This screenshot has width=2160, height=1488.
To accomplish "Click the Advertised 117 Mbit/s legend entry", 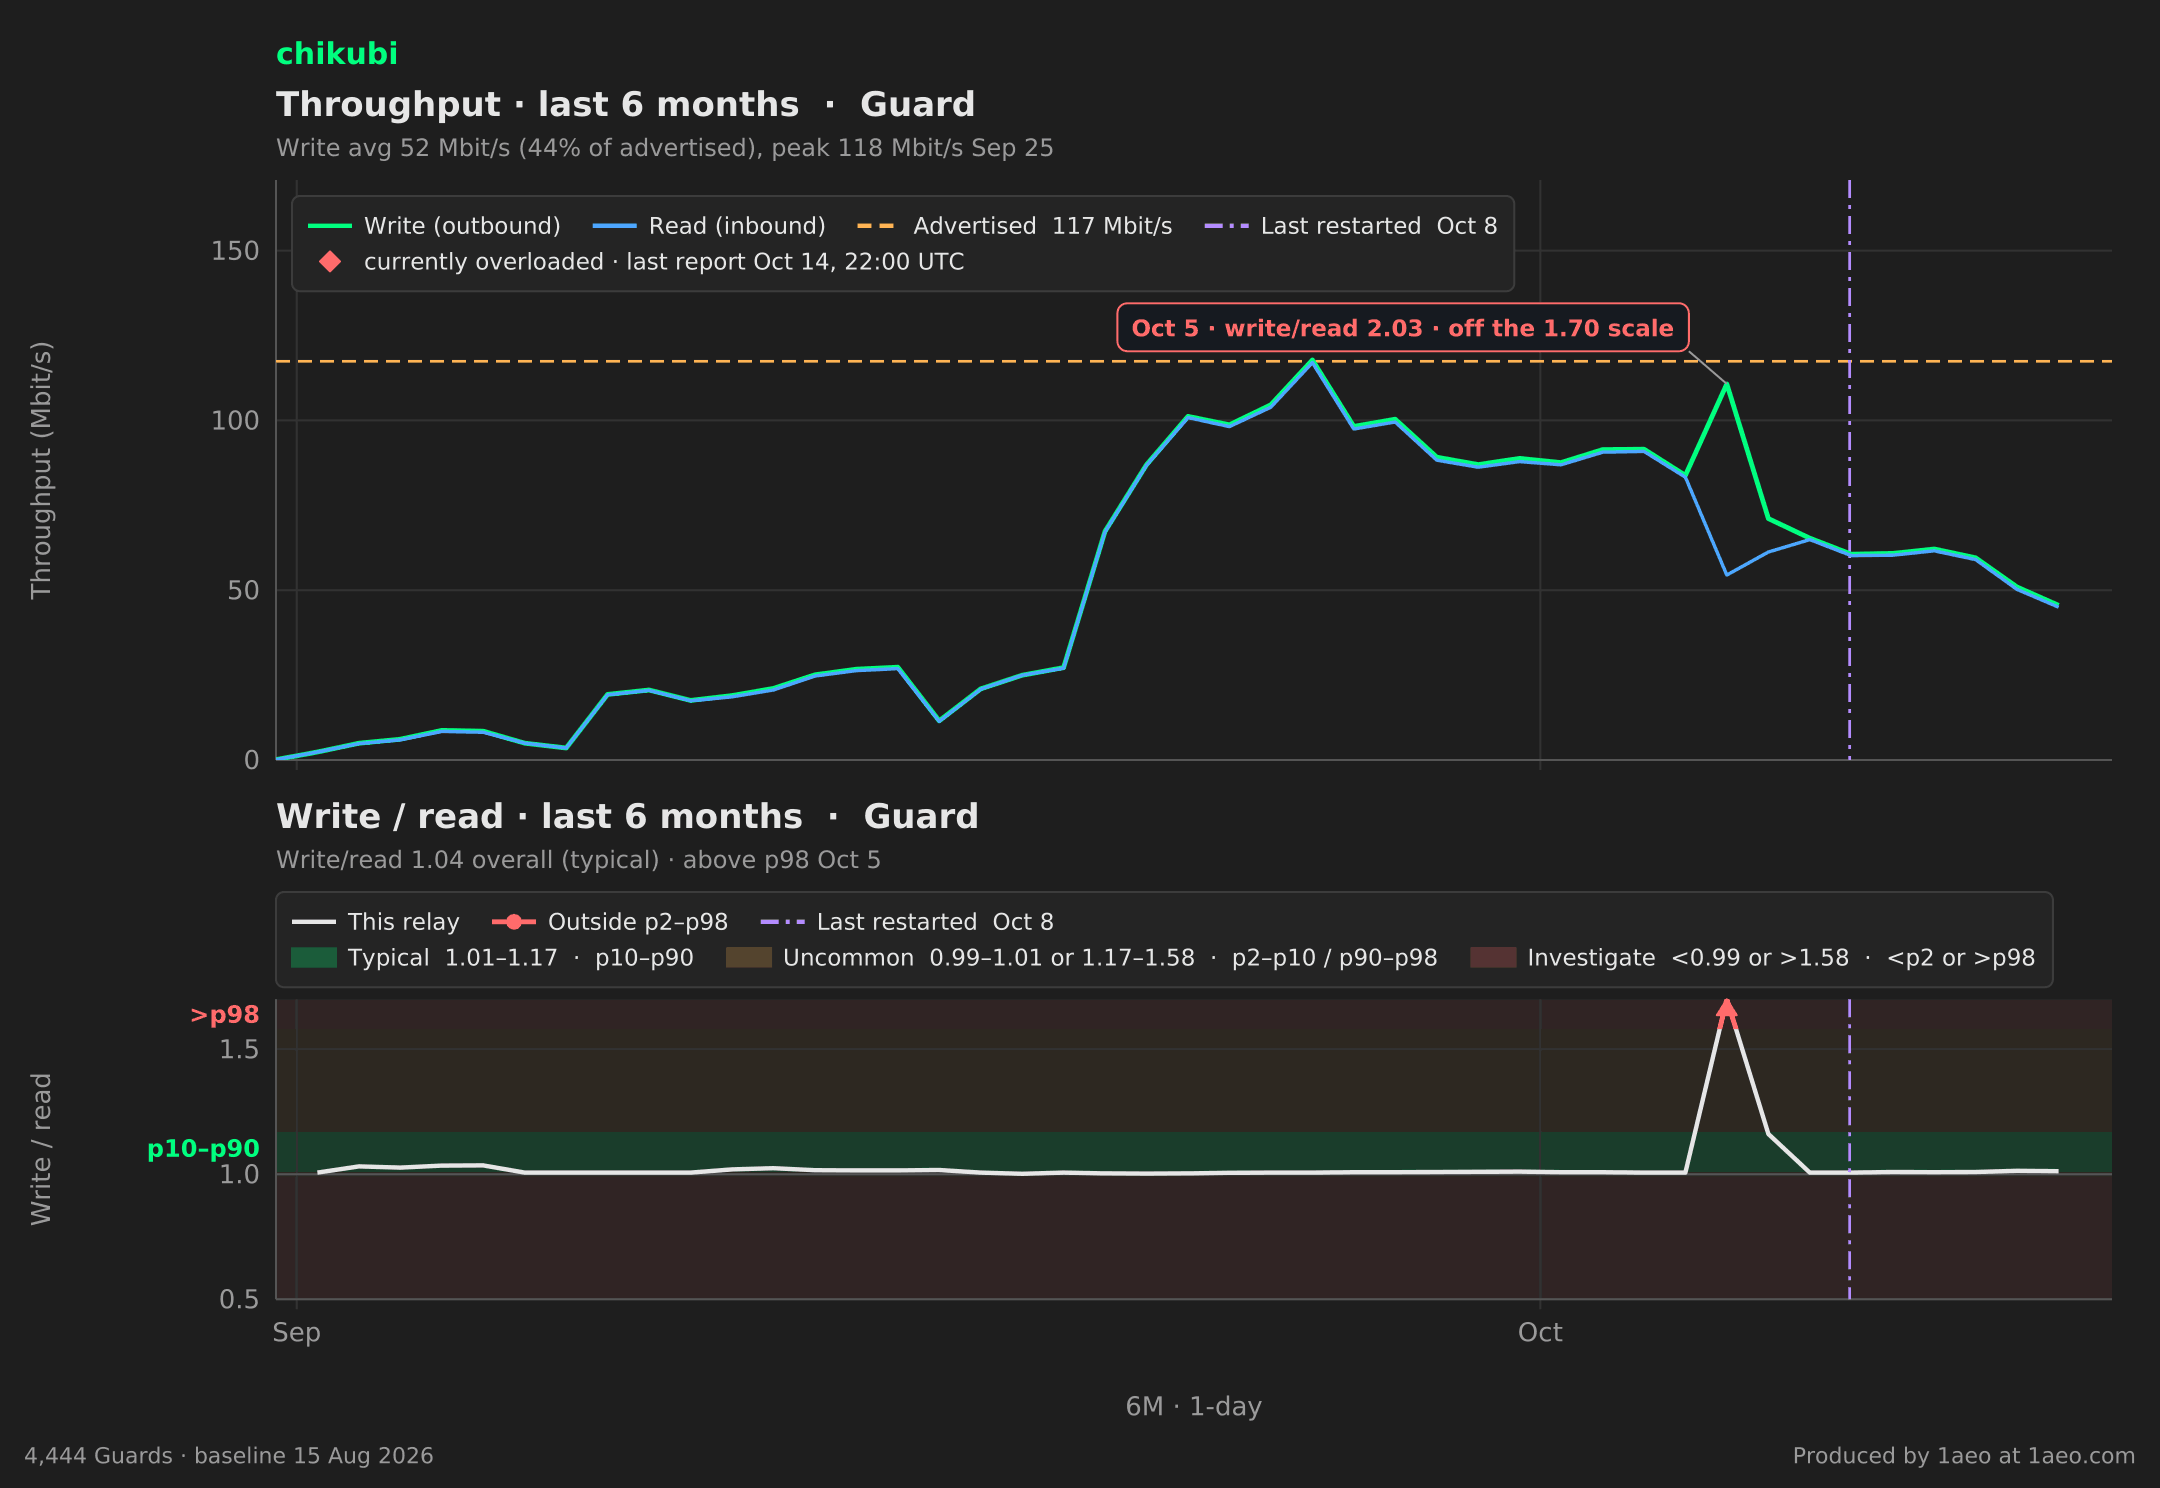I will pyautogui.click(x=1014, y=226).
